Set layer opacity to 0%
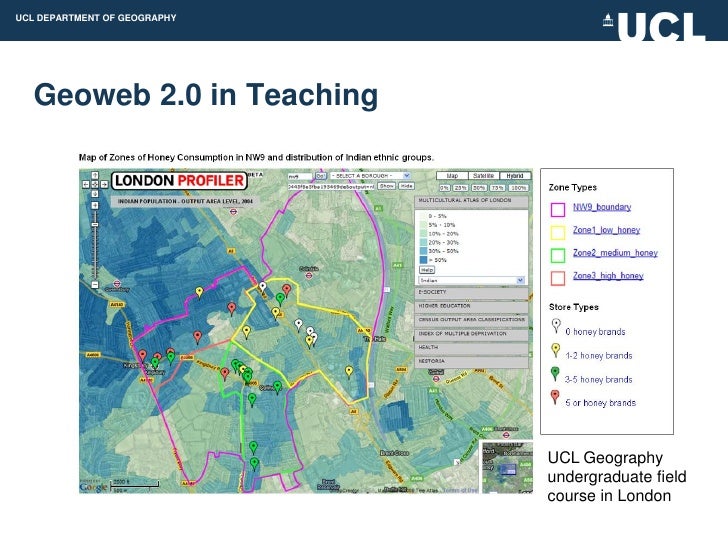This screenshot has width=728, height=546. 445,188
